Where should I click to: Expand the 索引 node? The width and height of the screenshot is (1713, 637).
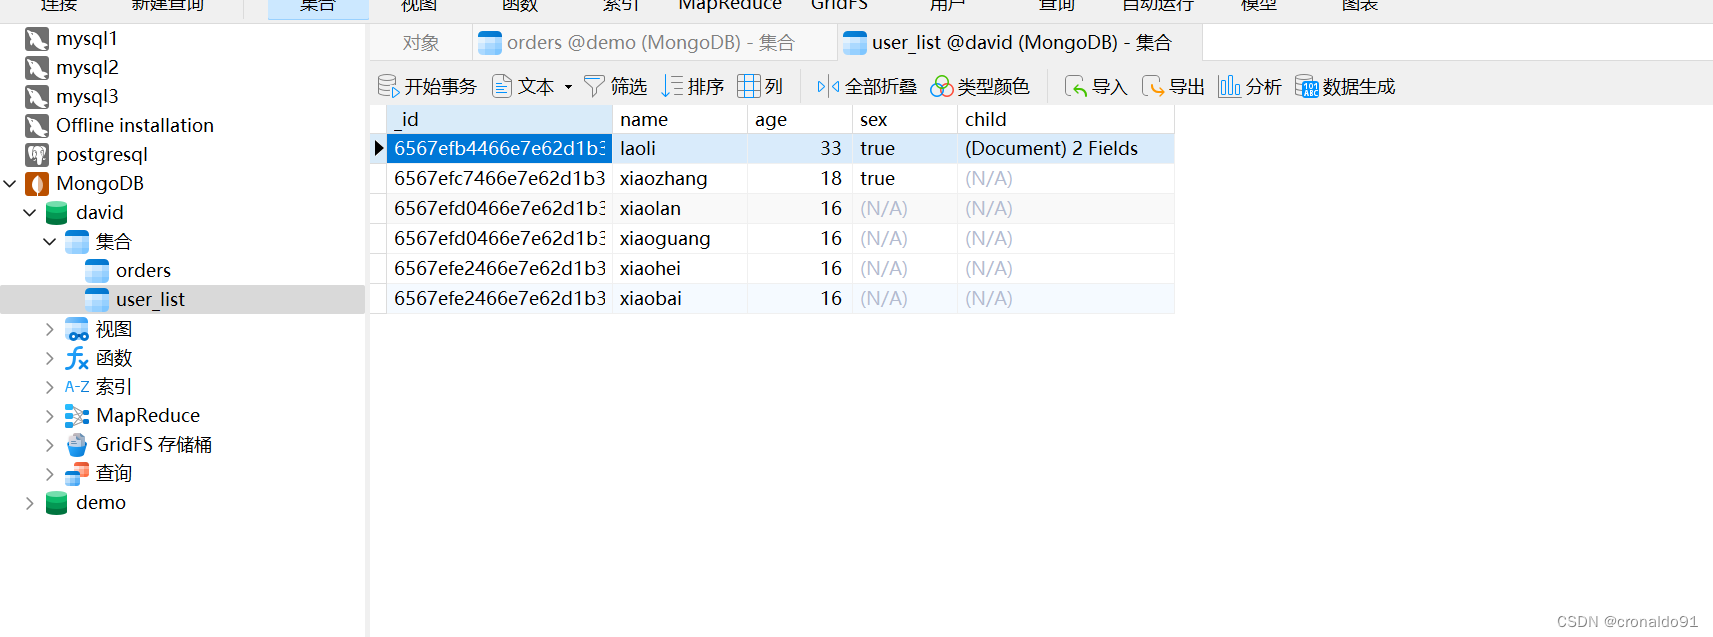pos(50,387)
